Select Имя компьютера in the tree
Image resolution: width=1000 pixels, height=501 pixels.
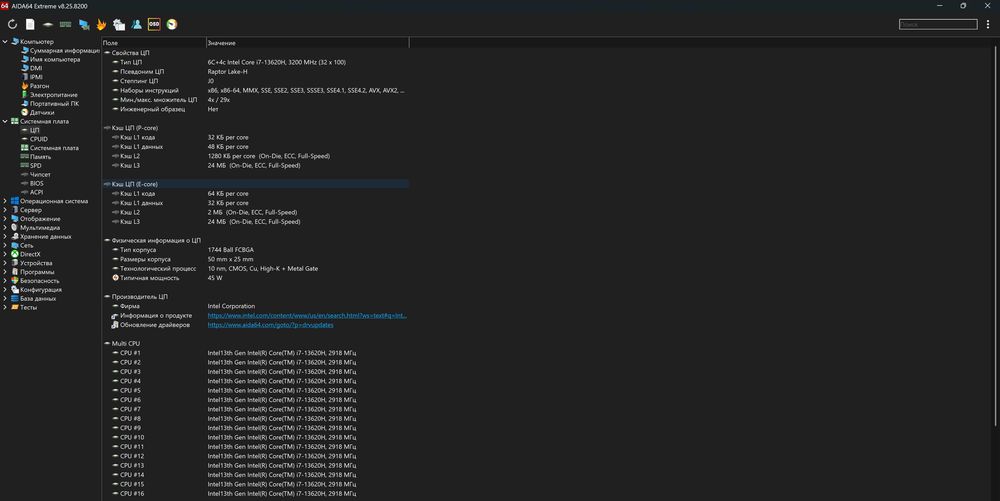pyautogui.click(x=55, y=59)
